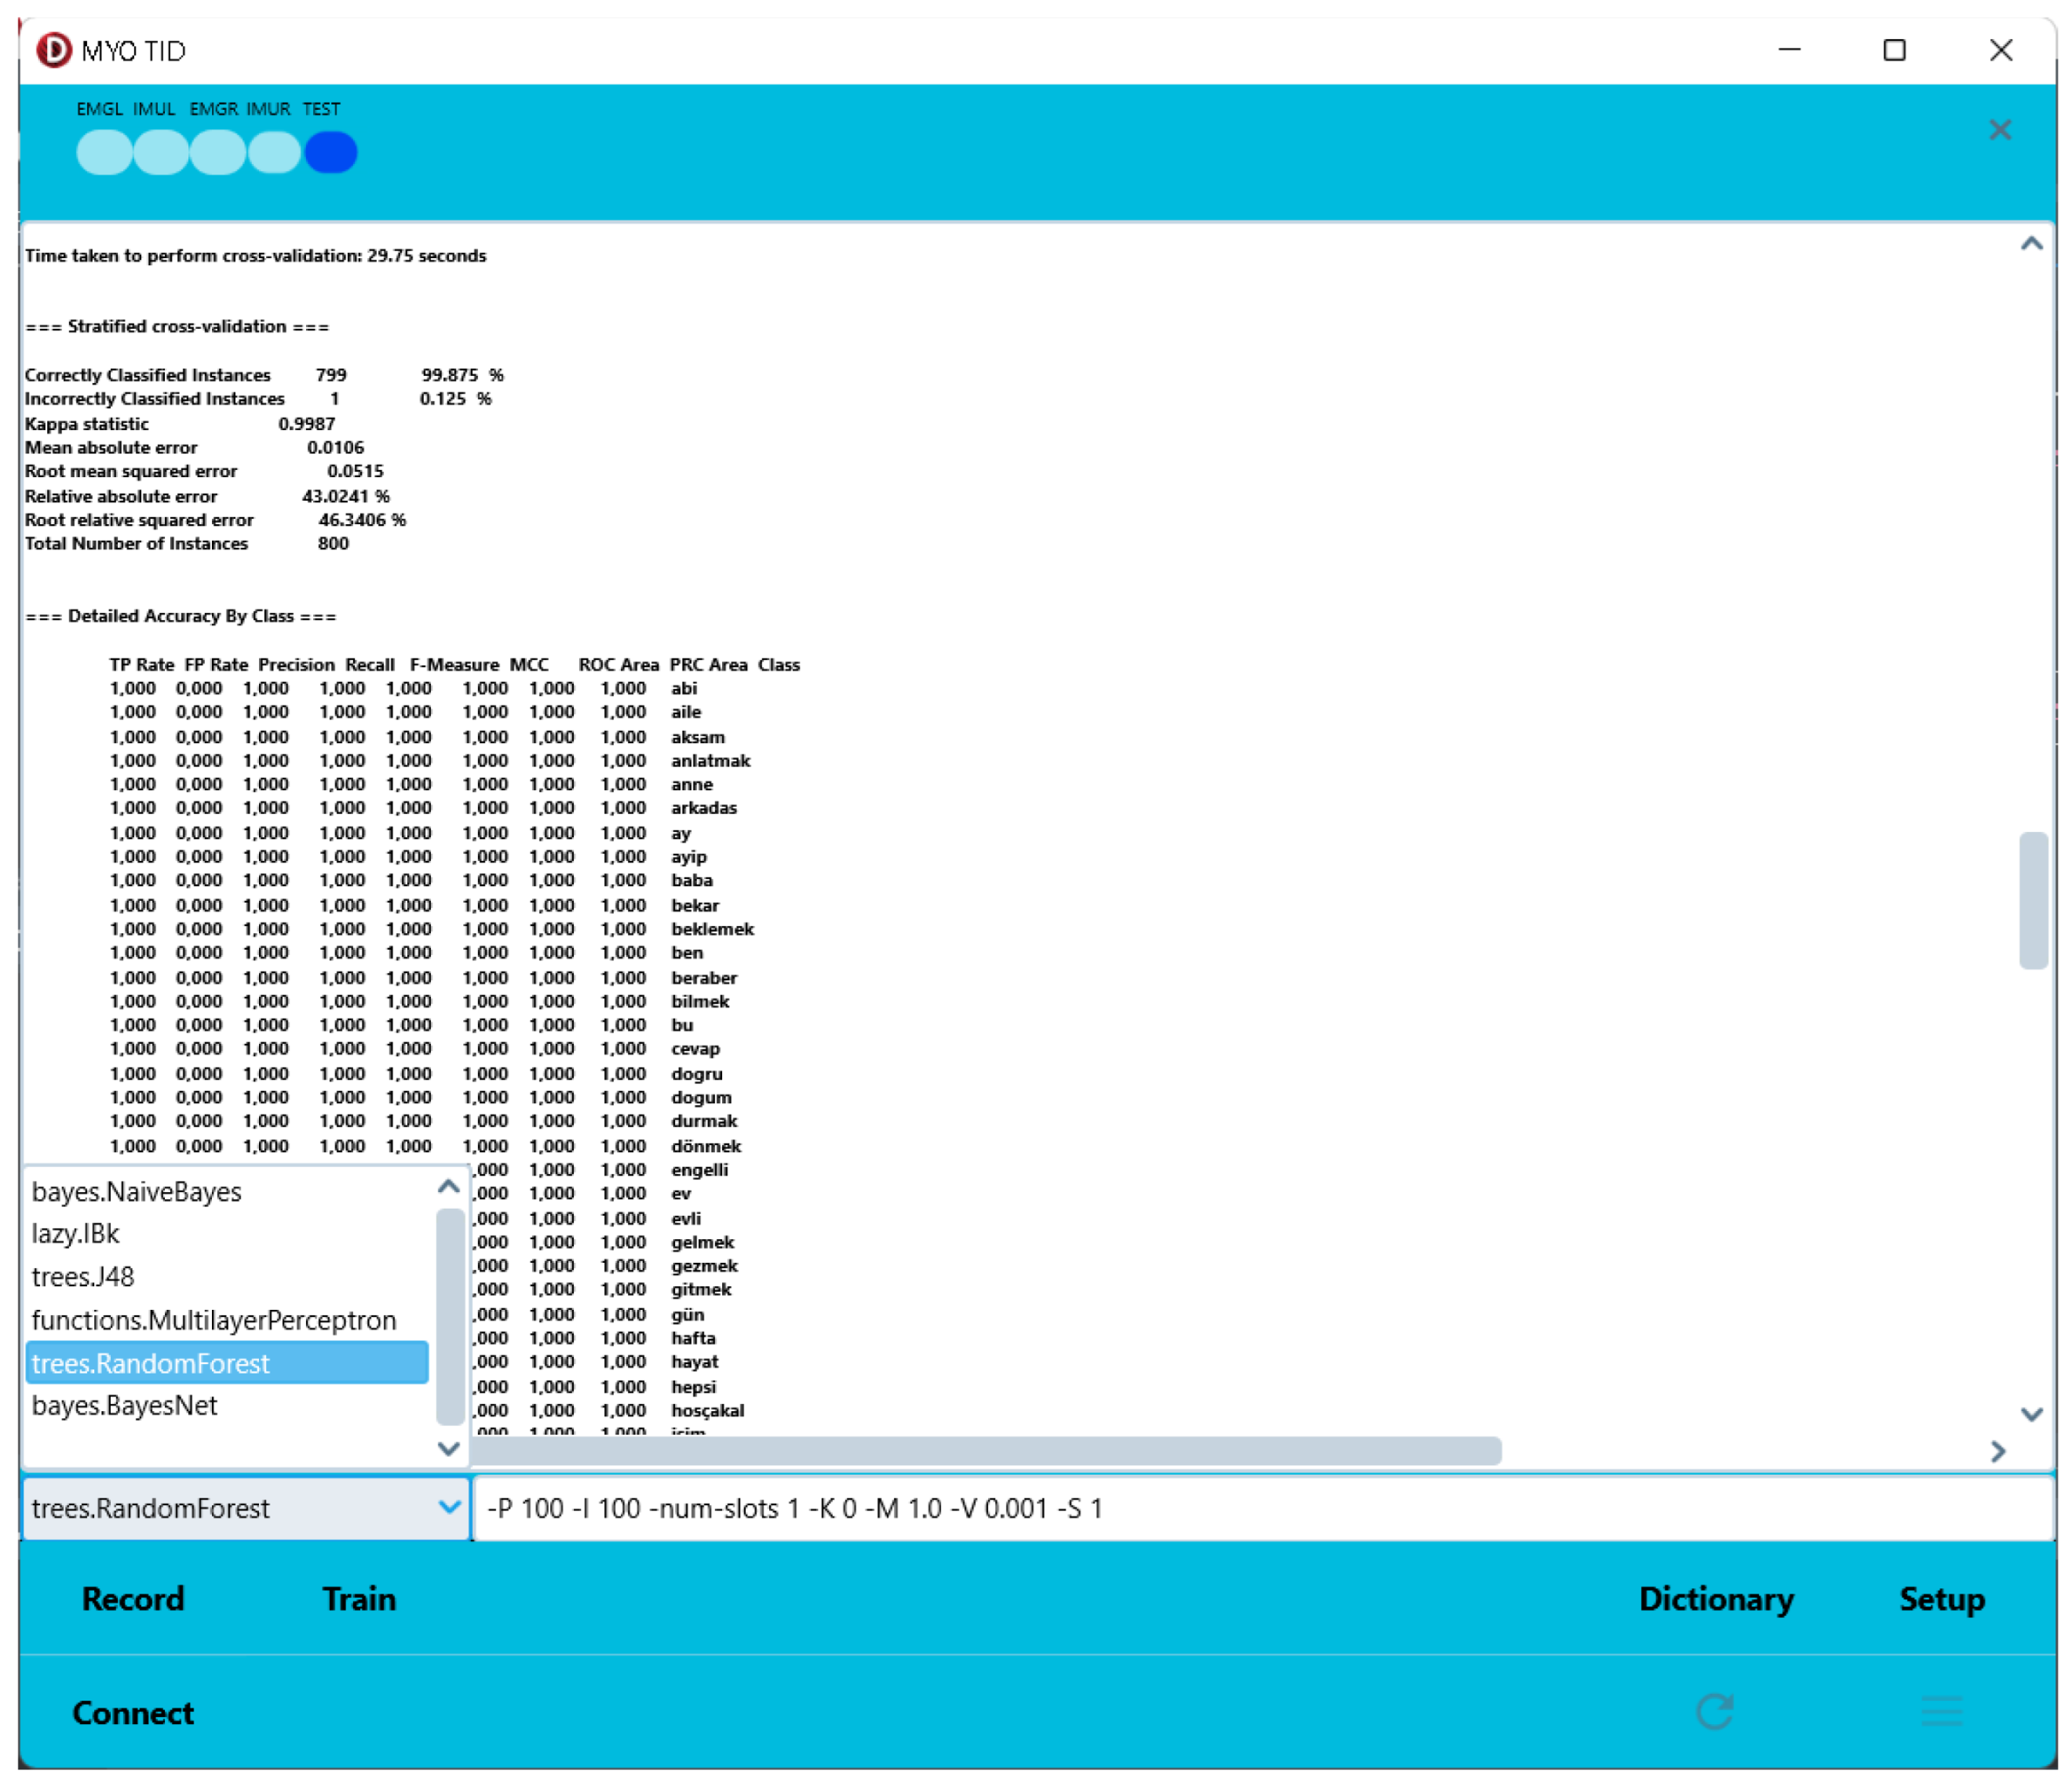Click the 'Time taken to perform cross-validation' line
The height and width of the screenshot is (1787, 2072).
255,256
